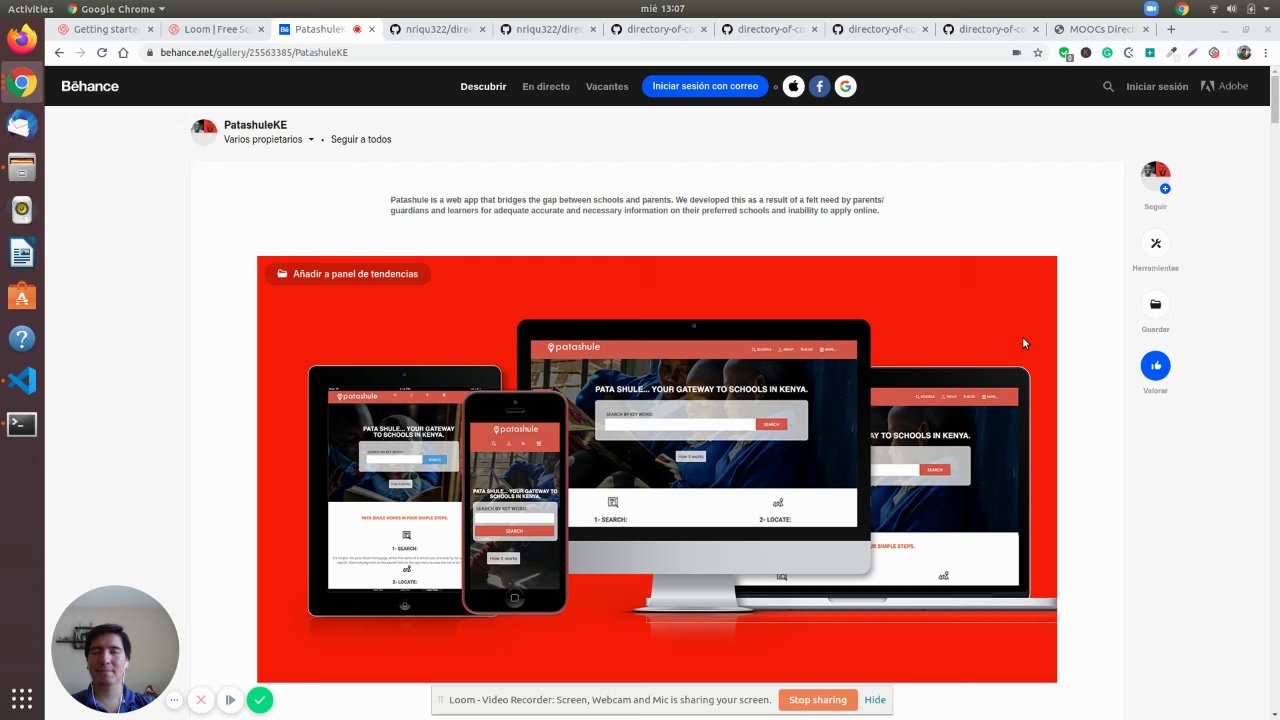
Task: Open Firefox from the Ubuntu dock
Action: point(22,39)
